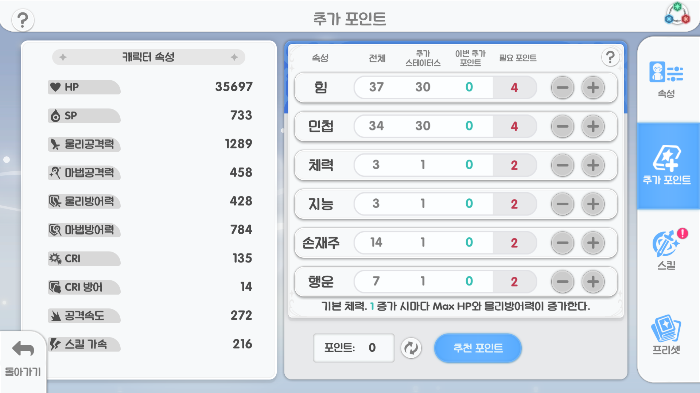Image resolution: width=700 pixels, height=393 pixels.
Task: Decrease 지능 with its minus button
Action: pos(562,204)
